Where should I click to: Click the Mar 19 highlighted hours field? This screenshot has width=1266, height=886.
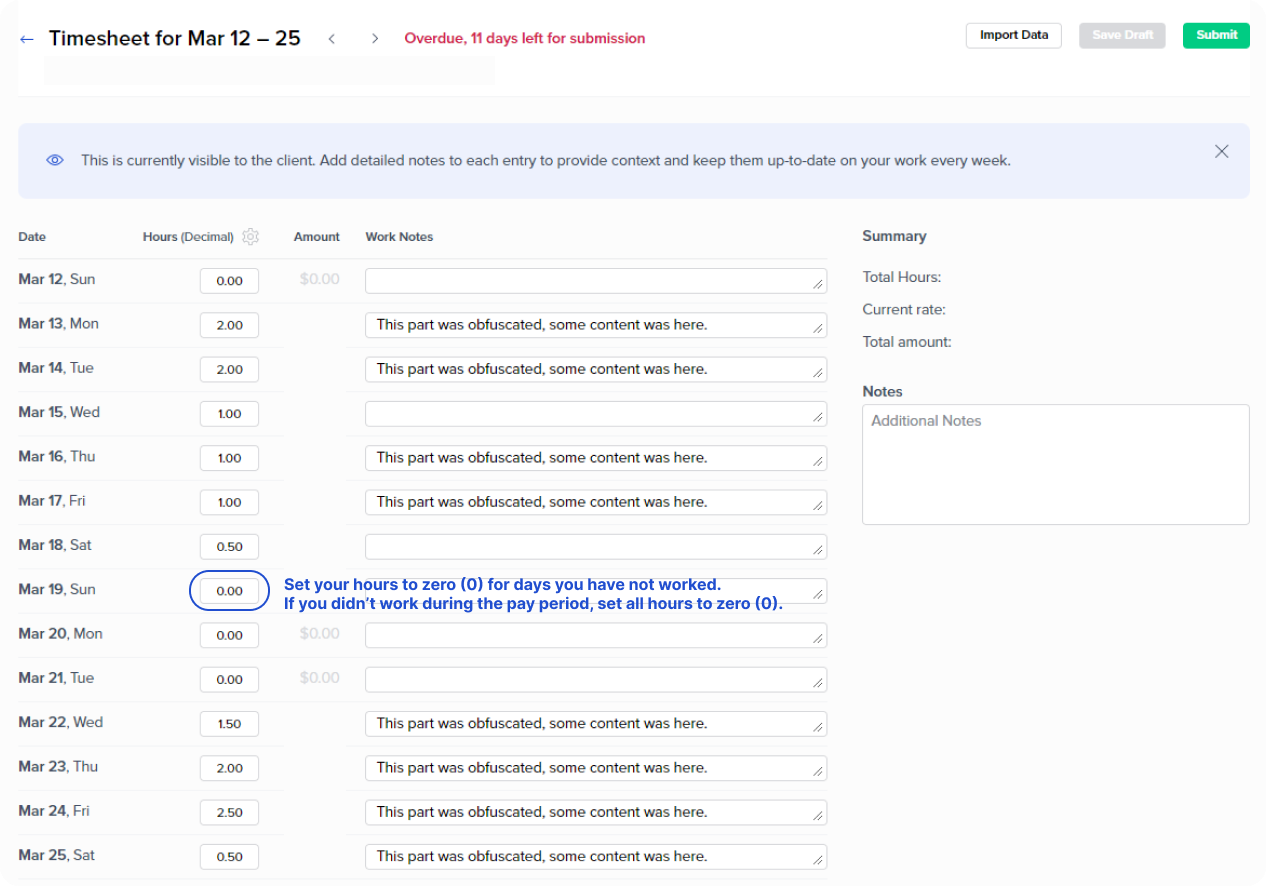coord(229,591)
